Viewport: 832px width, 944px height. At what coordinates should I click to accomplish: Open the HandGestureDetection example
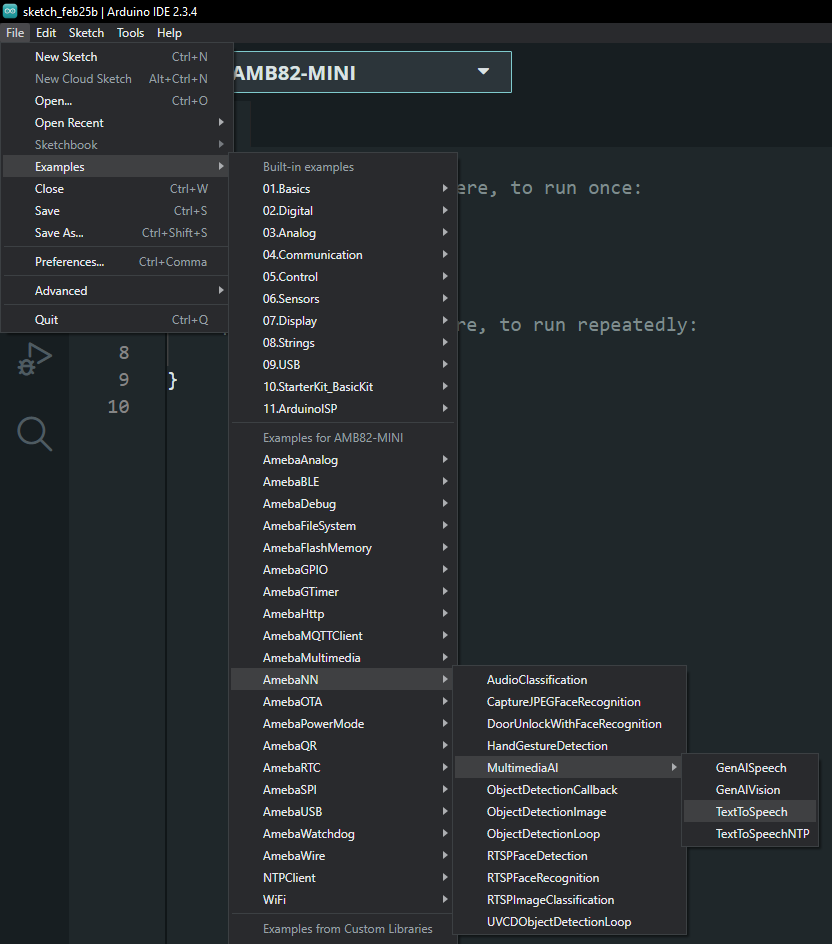click(570, 746)
